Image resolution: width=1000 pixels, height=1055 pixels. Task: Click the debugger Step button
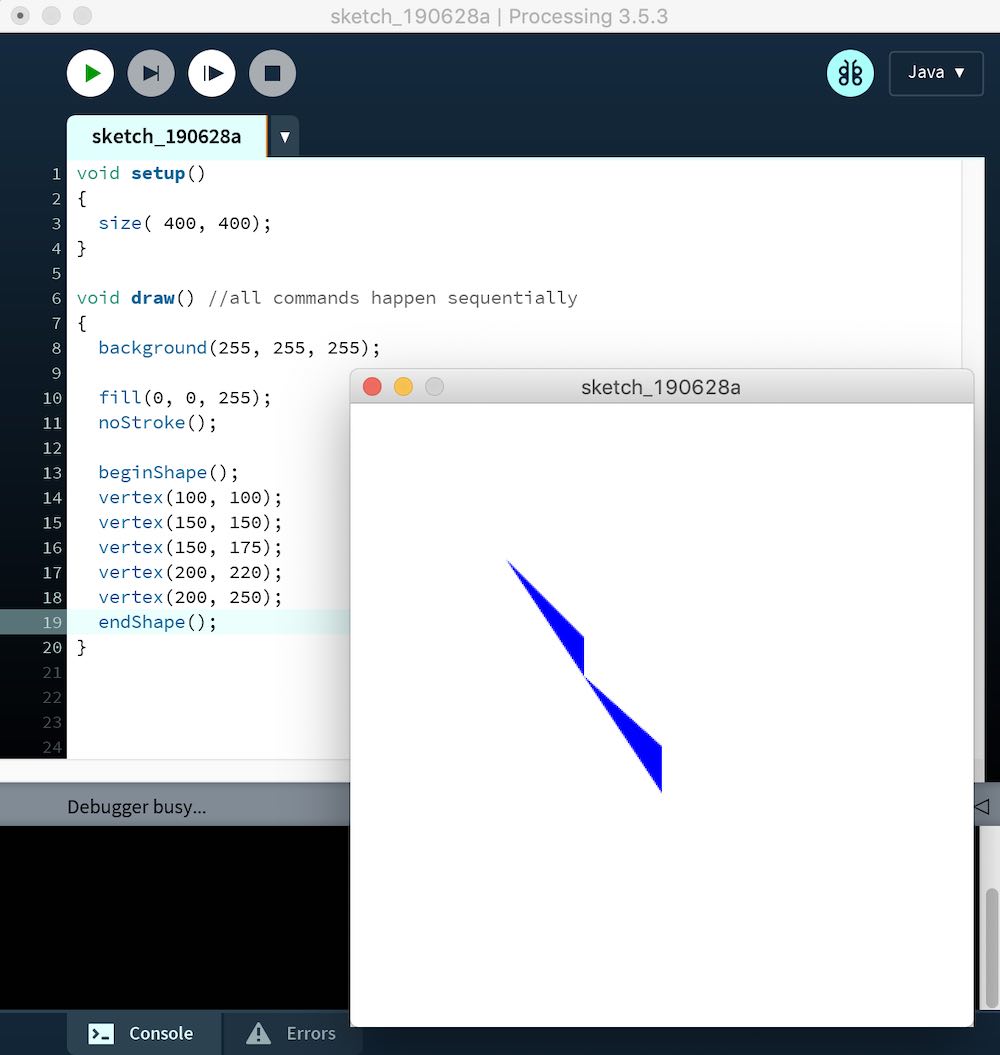[151, 73]
